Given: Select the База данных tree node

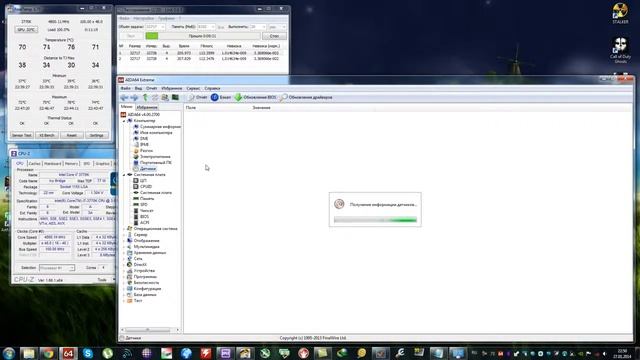Looking at the screenshot, I should [x=142, y=295].
